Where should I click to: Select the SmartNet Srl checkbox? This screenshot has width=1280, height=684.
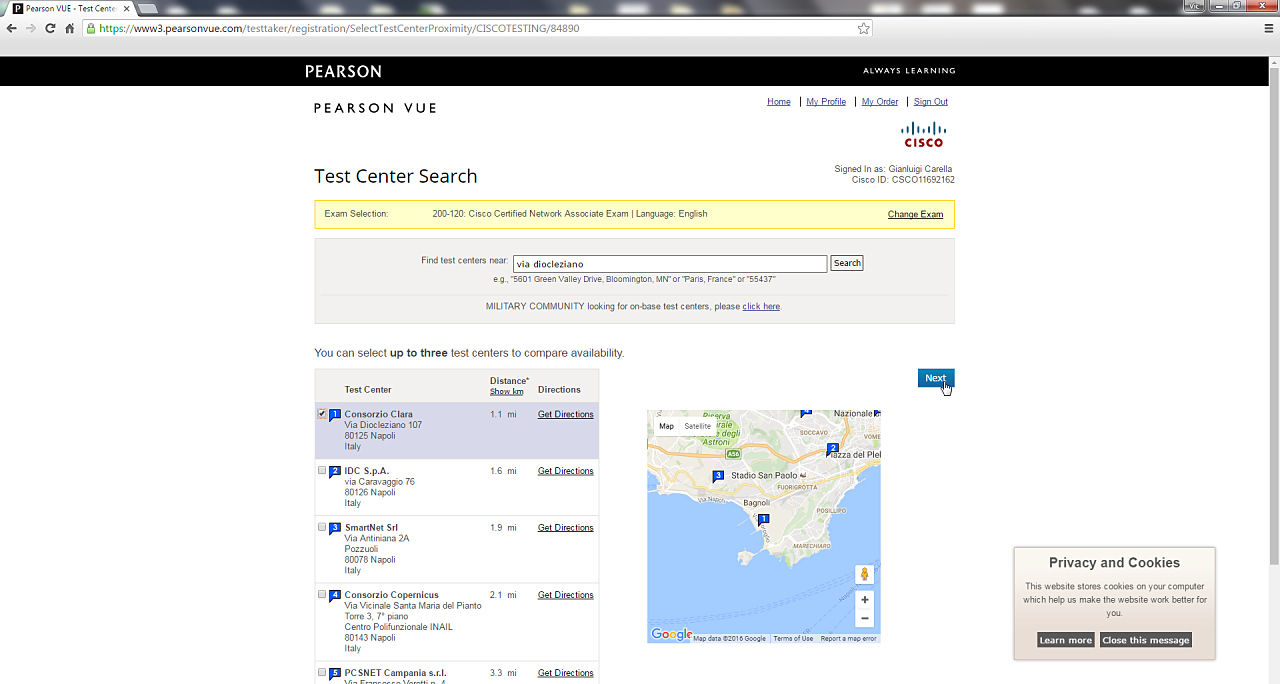click(322, 527)
